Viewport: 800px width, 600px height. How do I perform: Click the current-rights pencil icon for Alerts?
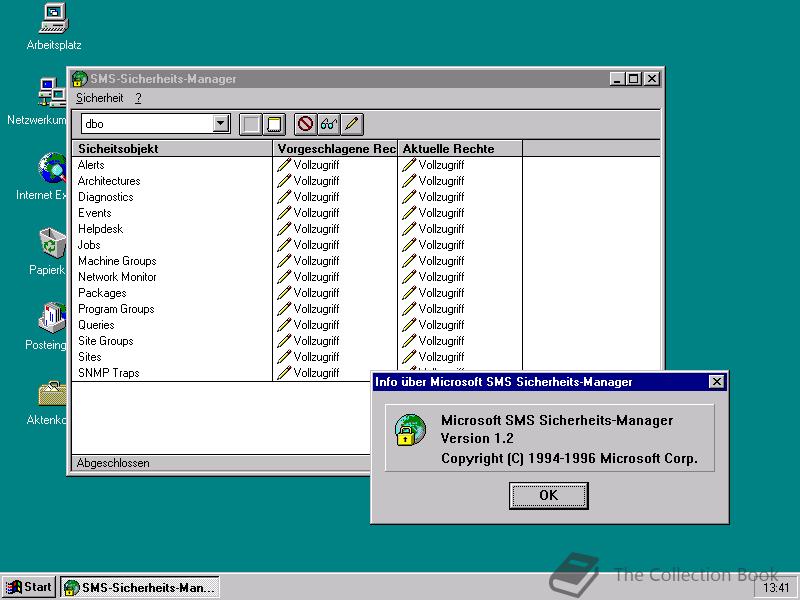click(x=409, y=165)
